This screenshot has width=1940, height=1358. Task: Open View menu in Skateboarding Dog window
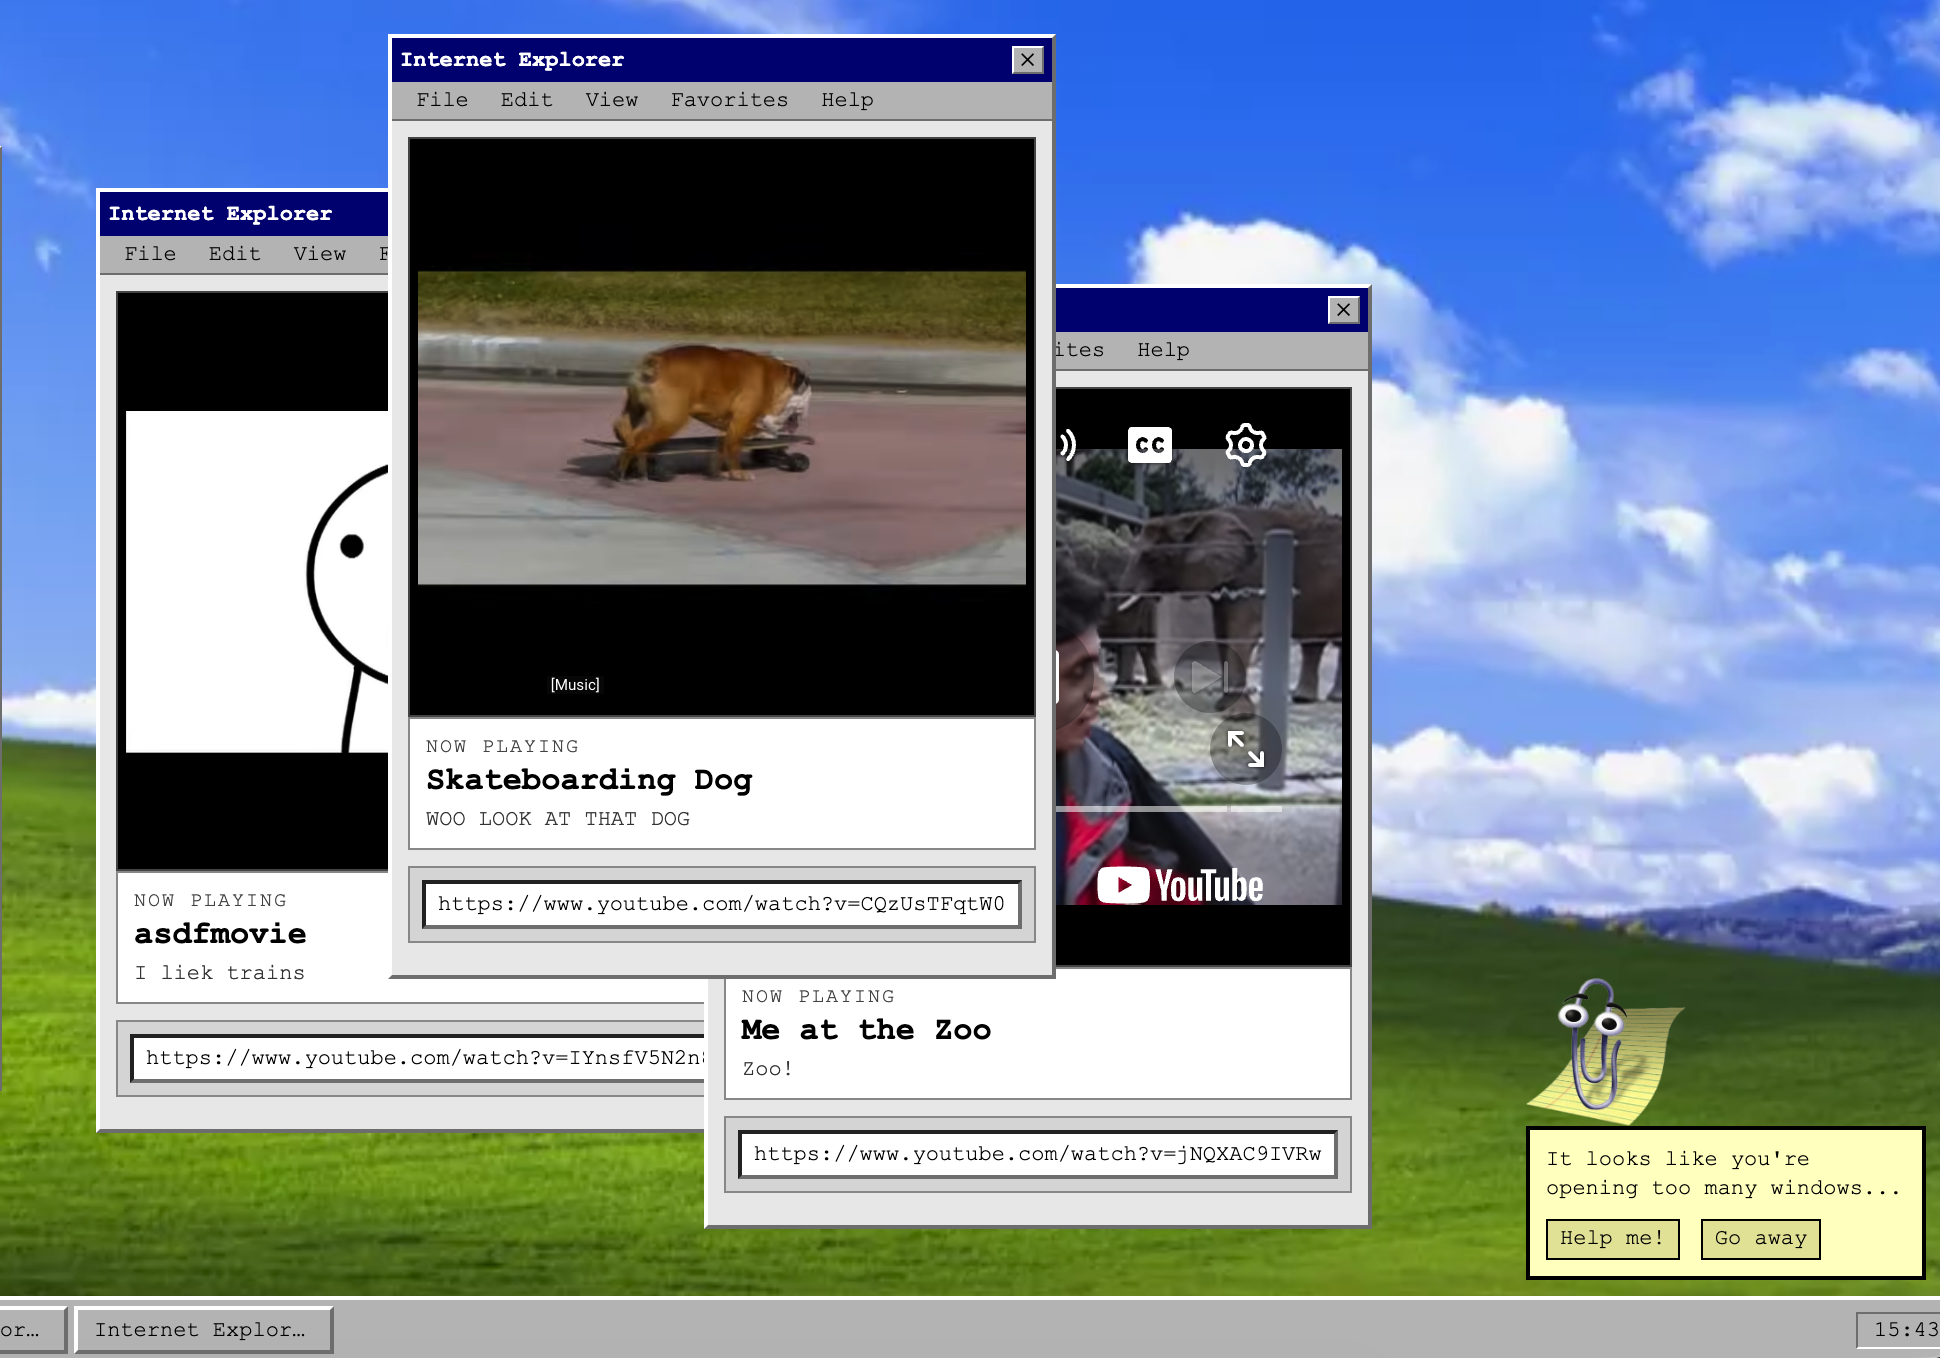(x=612, y=100)
